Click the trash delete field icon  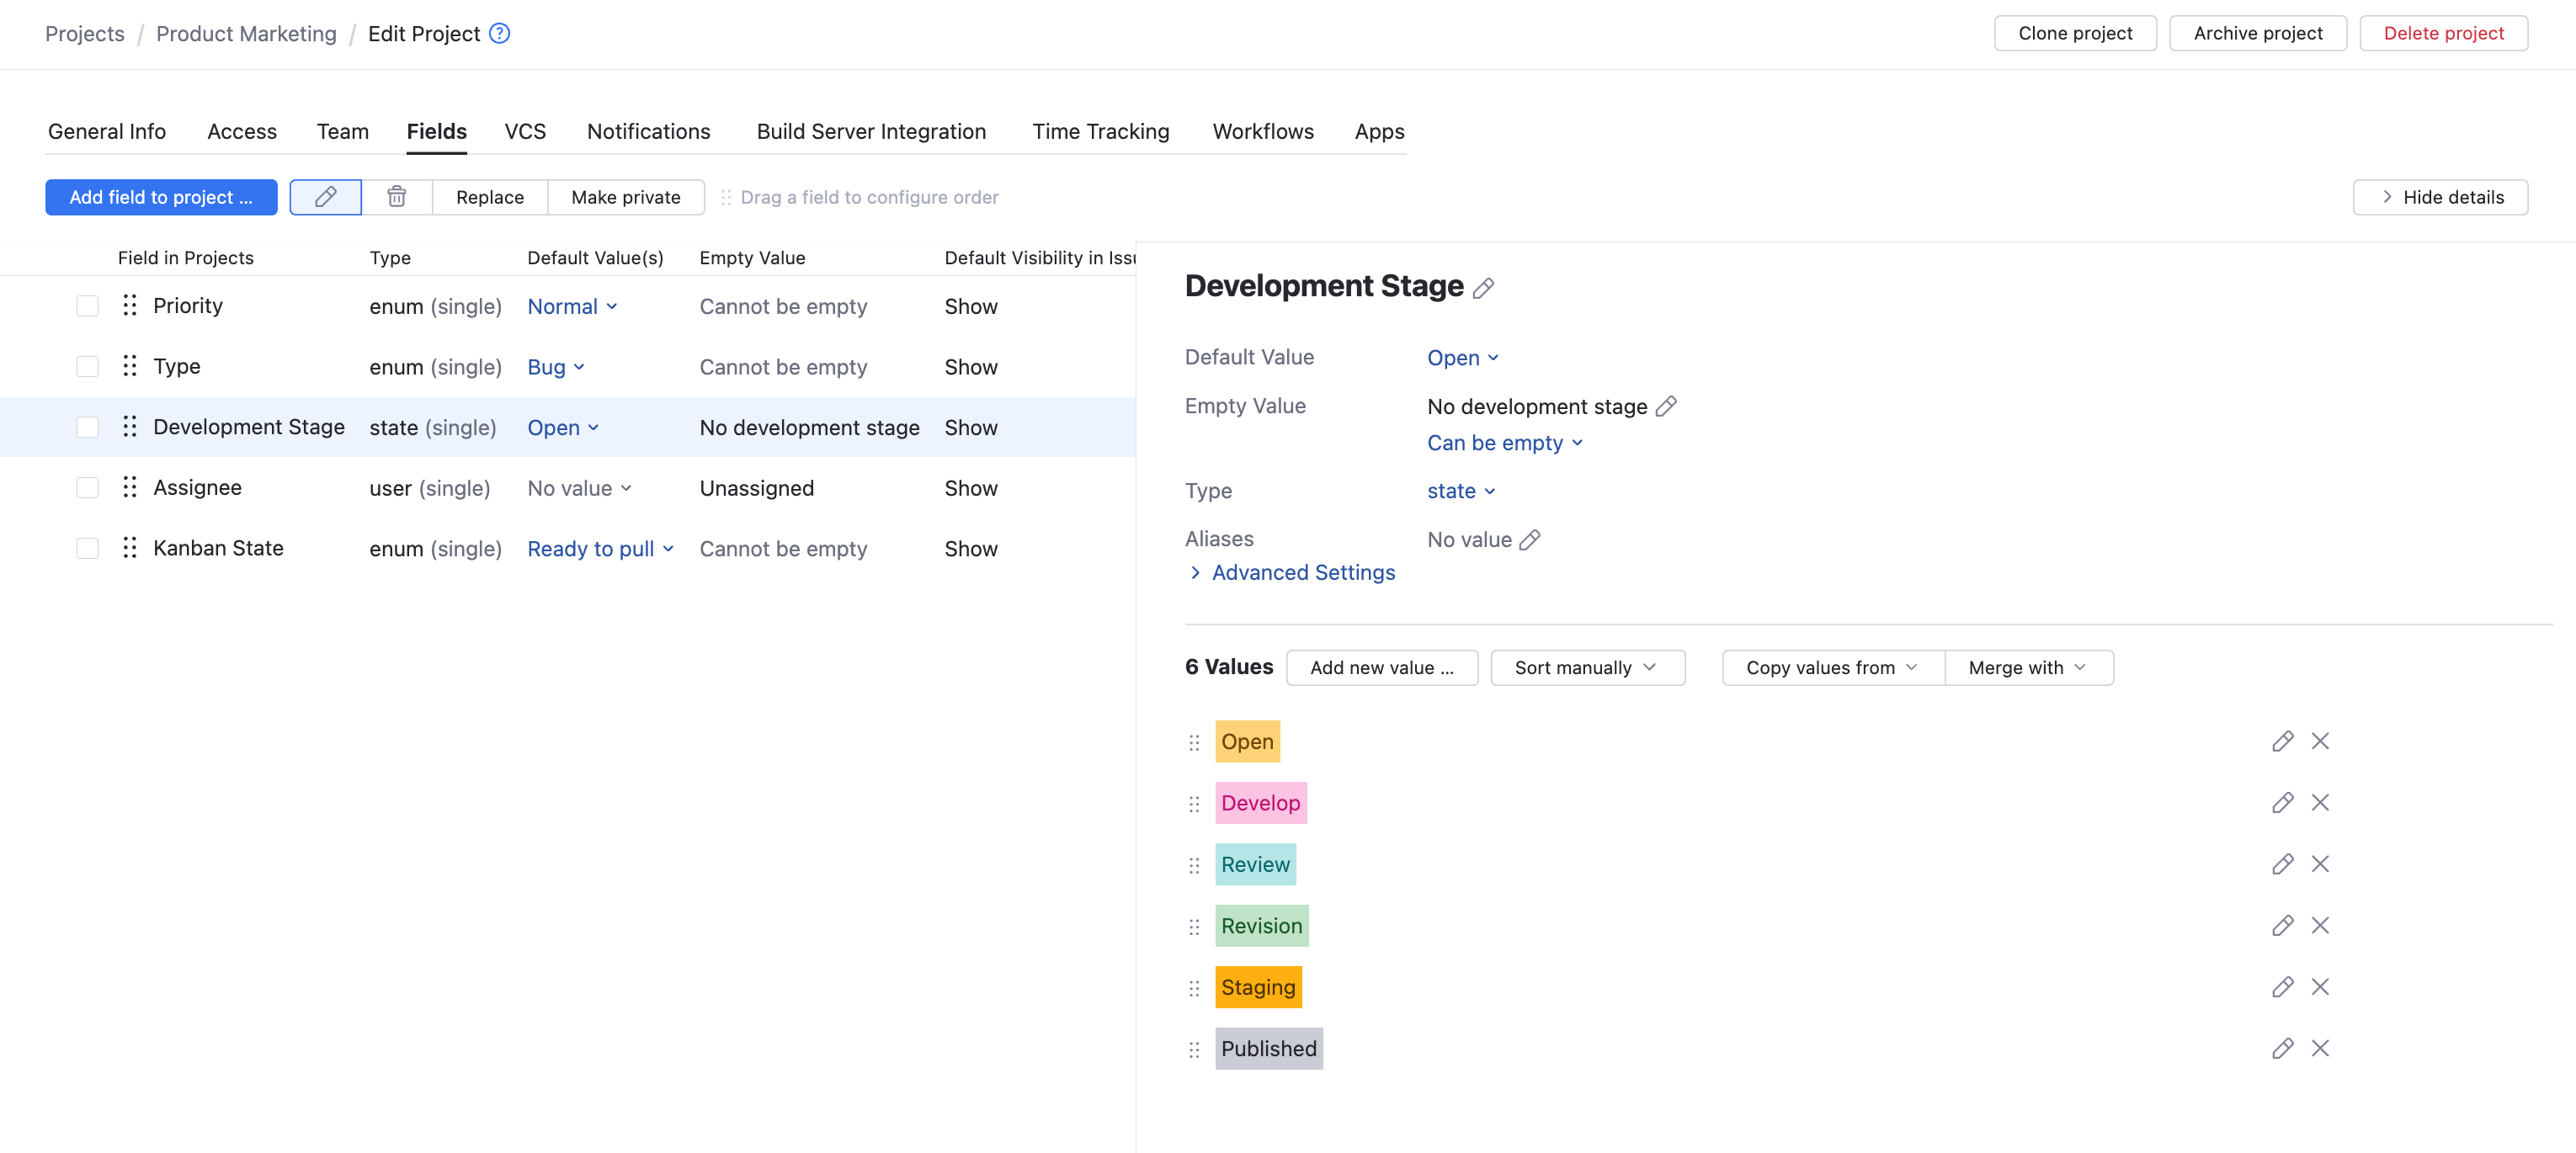point(396,197)
